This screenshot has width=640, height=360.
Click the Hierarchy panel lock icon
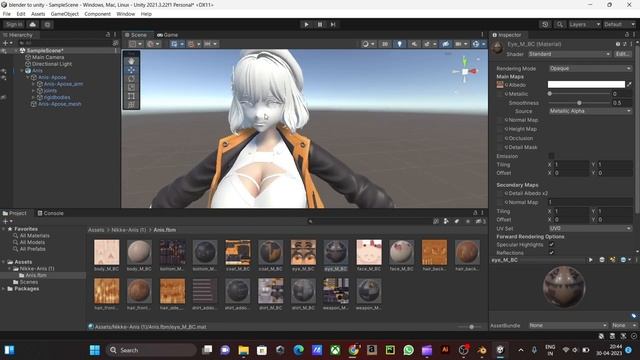click(108, 35)
